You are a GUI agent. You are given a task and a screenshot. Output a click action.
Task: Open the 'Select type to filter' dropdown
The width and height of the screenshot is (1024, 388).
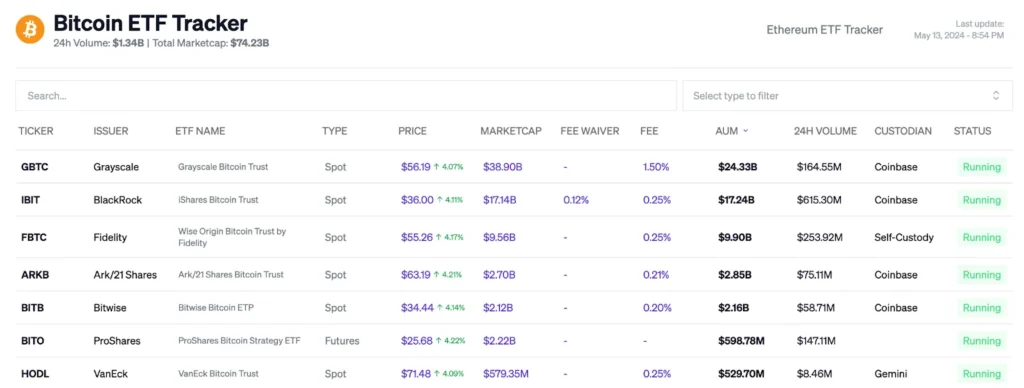tap(847, 95)
